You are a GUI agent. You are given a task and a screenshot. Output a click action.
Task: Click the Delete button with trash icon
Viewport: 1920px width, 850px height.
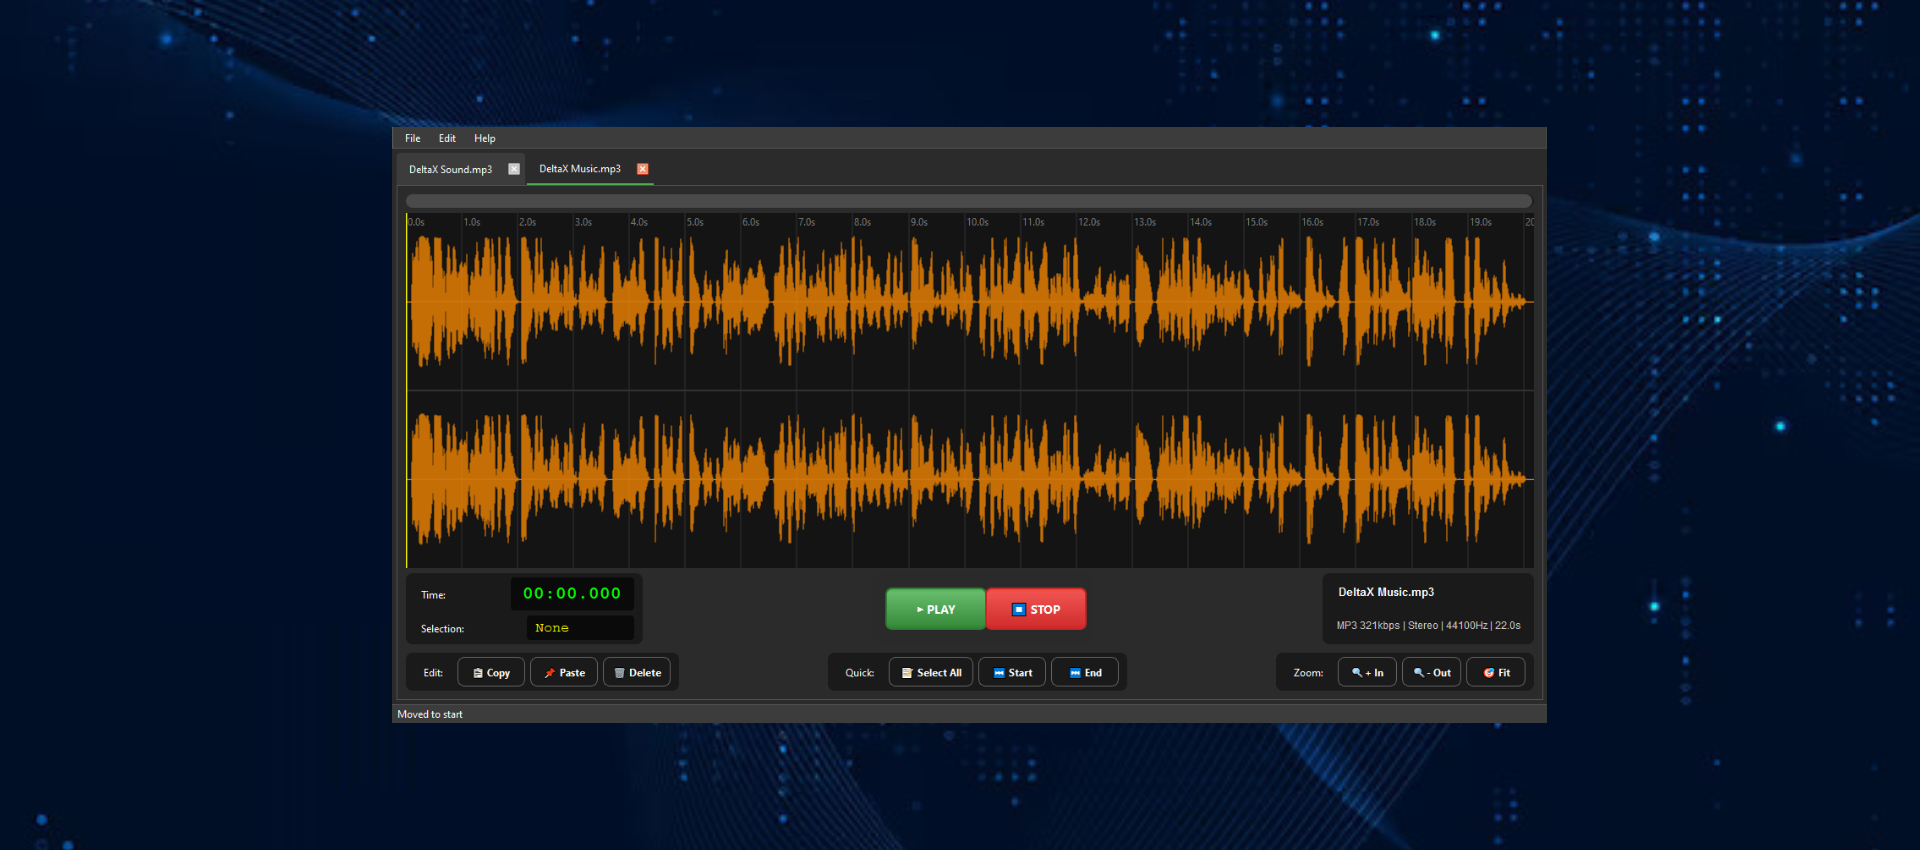click(x=637, y=673)
